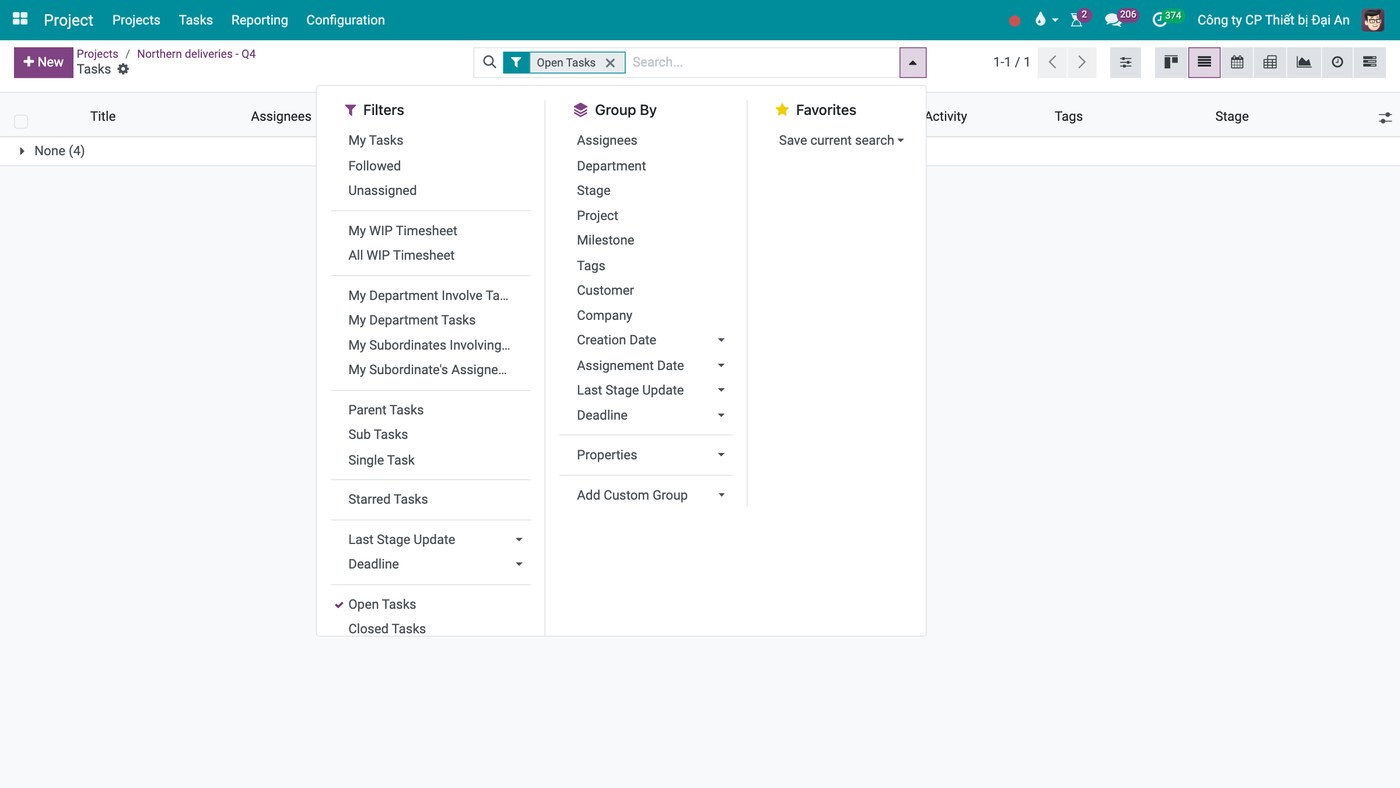Open the Save current search dropdown

click(x=841, y=140)
